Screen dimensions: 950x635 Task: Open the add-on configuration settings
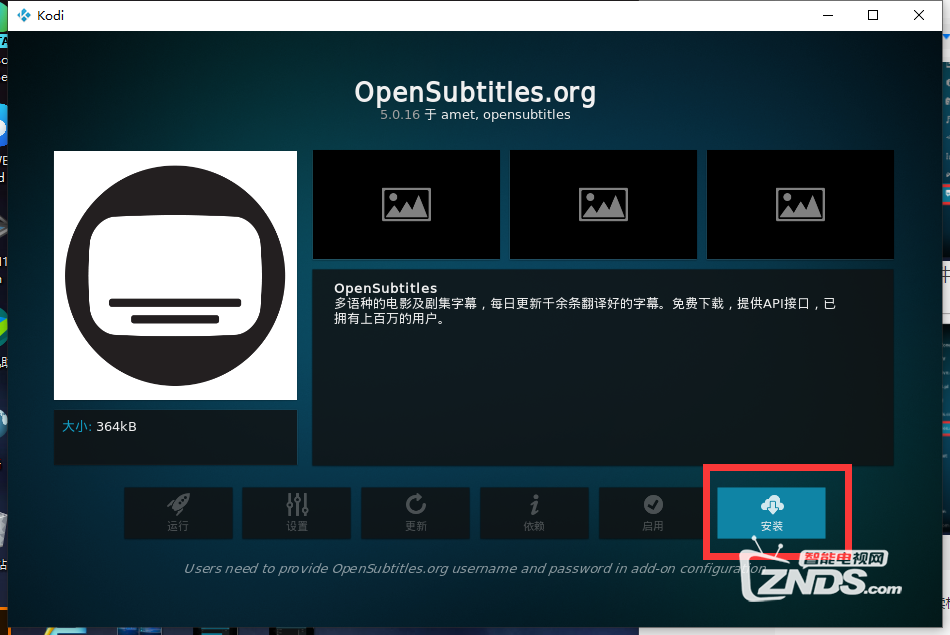pyautogui.click(x=296, y=513)
